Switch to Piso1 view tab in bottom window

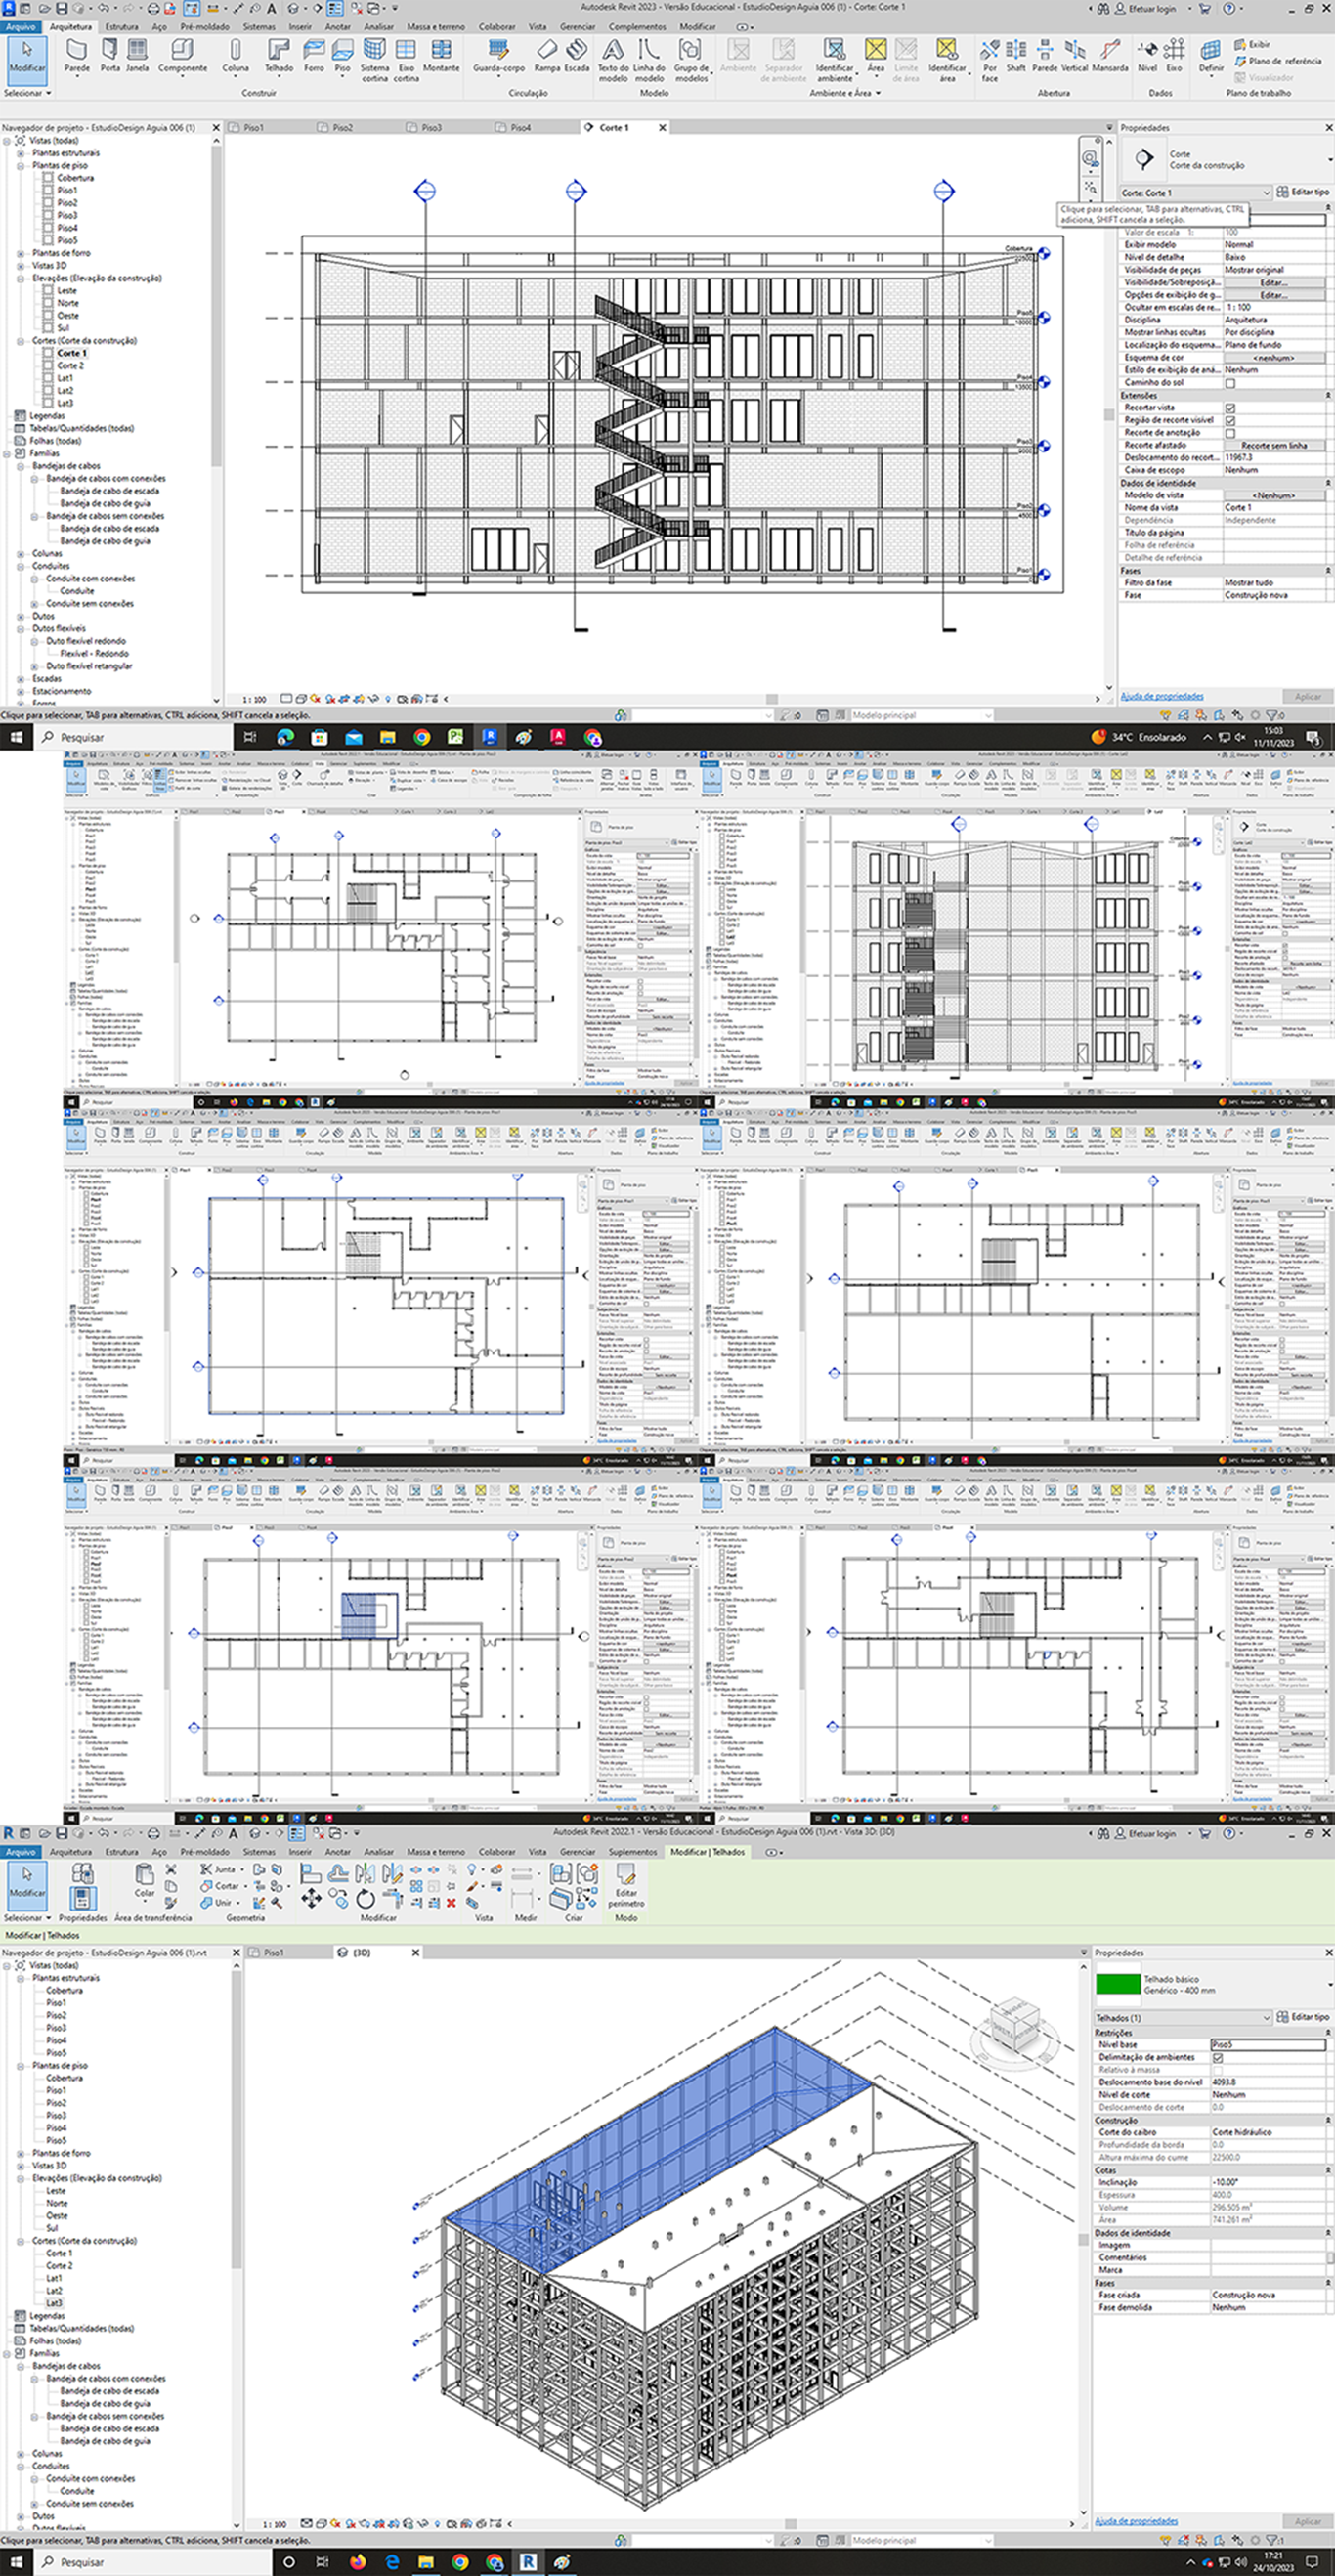(x=273, y=1952)
